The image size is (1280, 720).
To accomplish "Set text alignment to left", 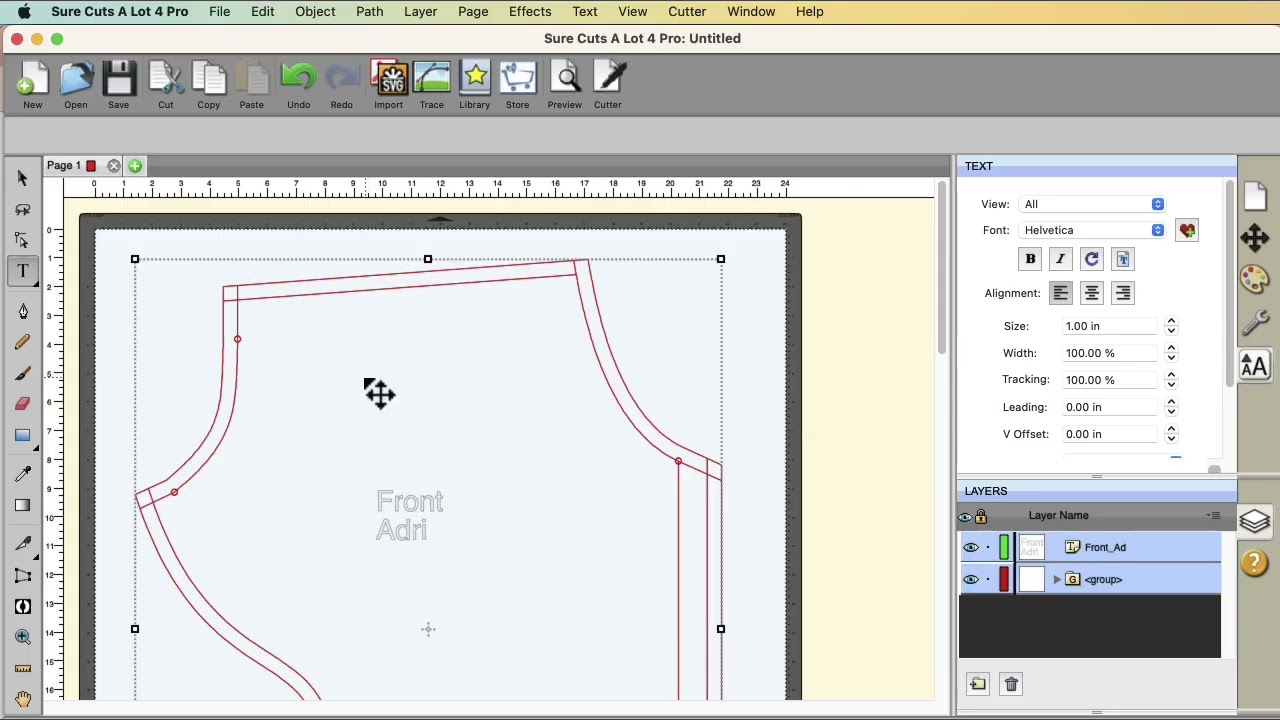I will click(x=1061, y=293).
